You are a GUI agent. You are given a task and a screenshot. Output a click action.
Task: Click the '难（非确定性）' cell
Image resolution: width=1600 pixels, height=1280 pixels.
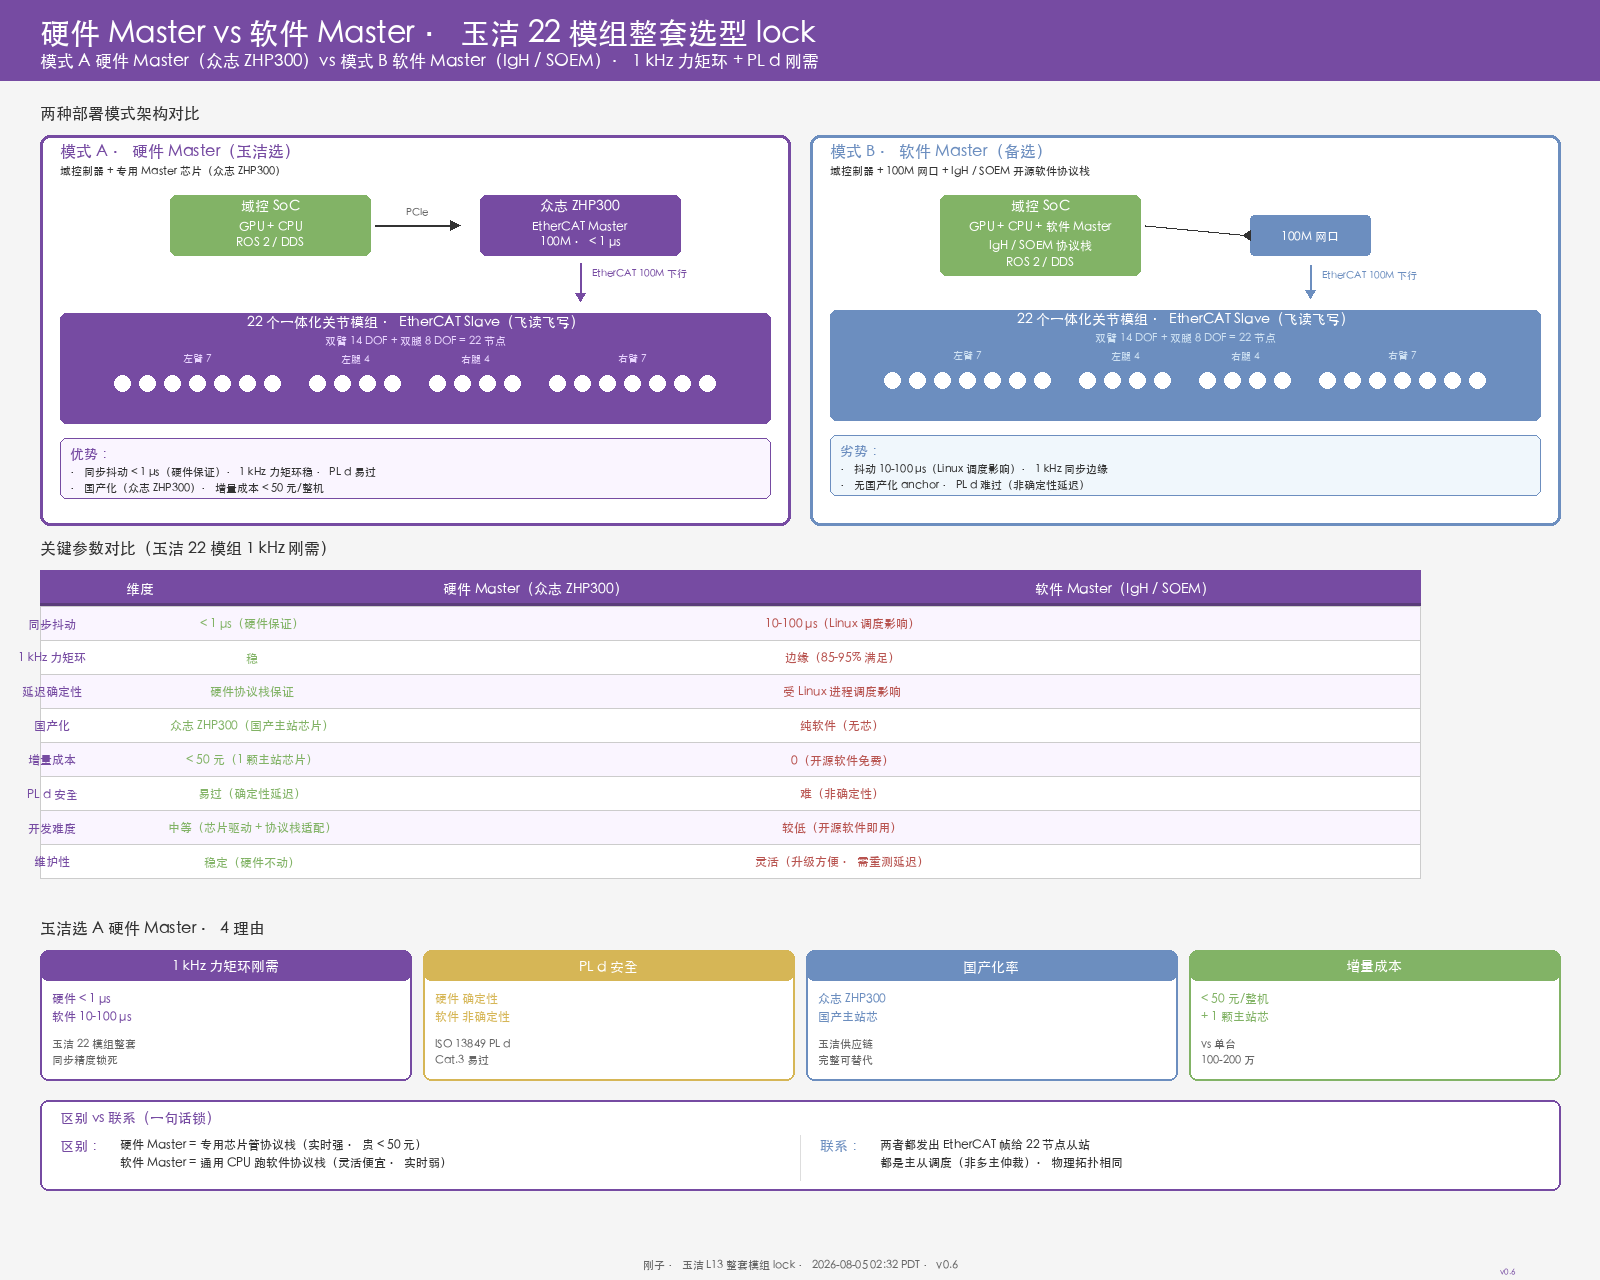(x=839, y=794)
